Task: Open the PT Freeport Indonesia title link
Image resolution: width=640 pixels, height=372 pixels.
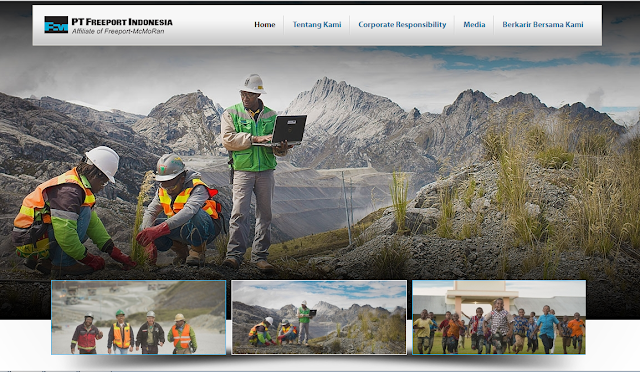Action: pyautogui.click(x=122, y=22)
